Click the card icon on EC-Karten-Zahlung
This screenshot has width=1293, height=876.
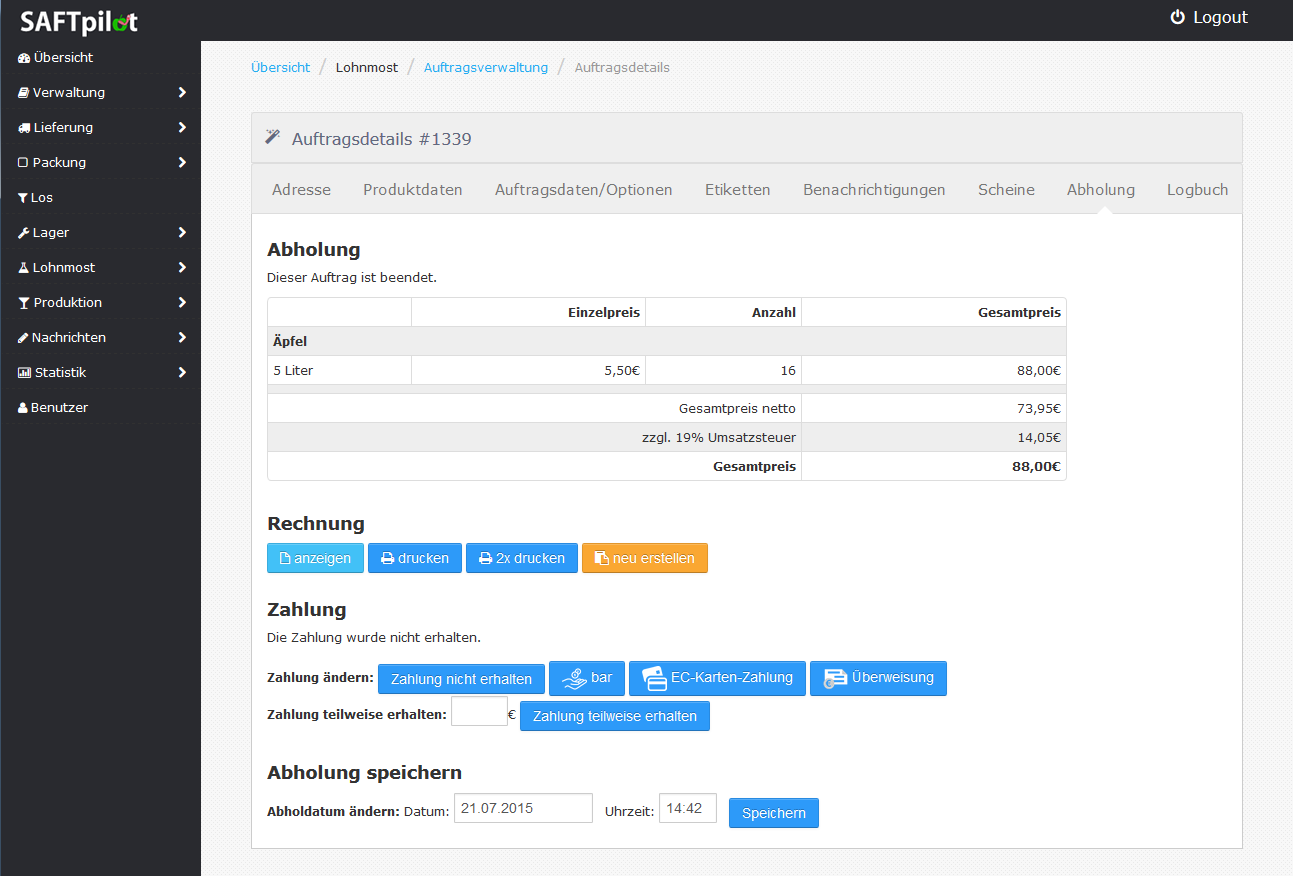pyautogui.click(x=654, y=679)
